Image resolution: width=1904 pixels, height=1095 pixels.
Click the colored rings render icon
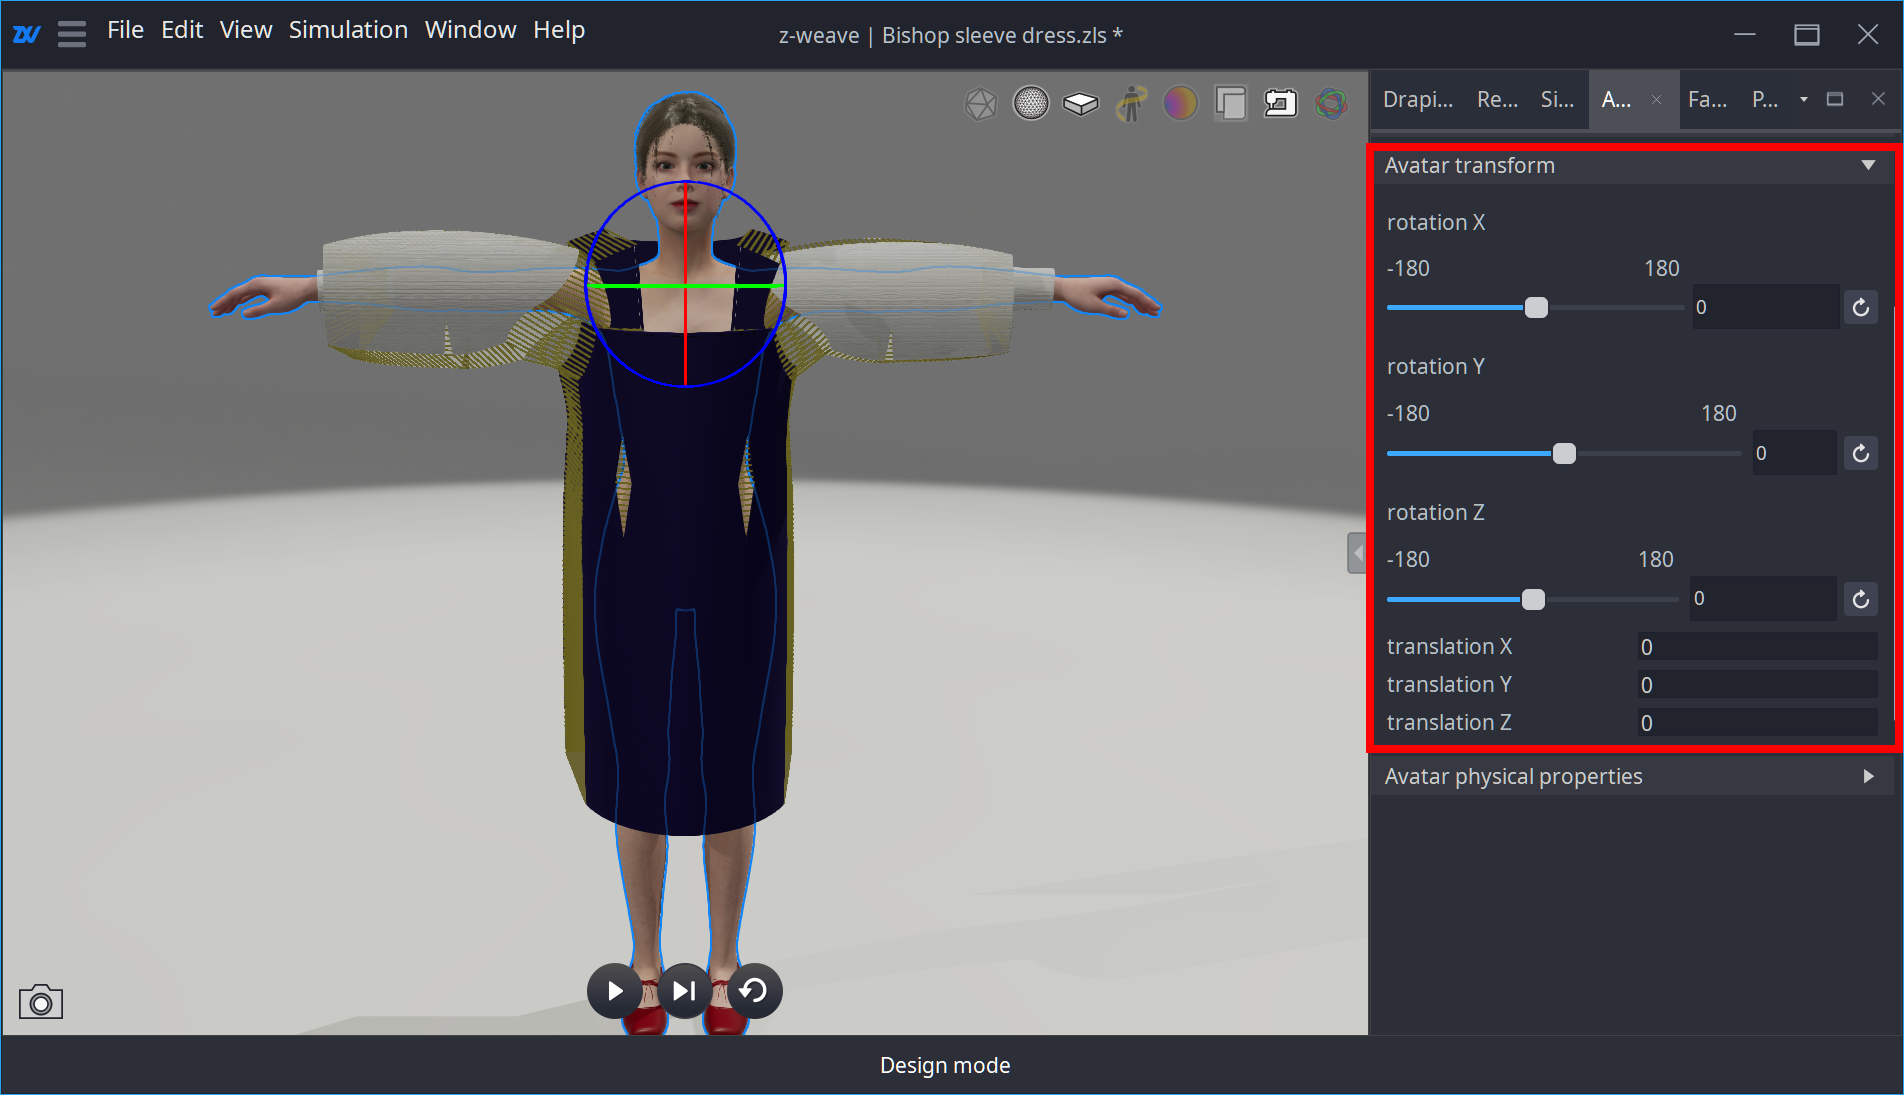click(1331, 103)
